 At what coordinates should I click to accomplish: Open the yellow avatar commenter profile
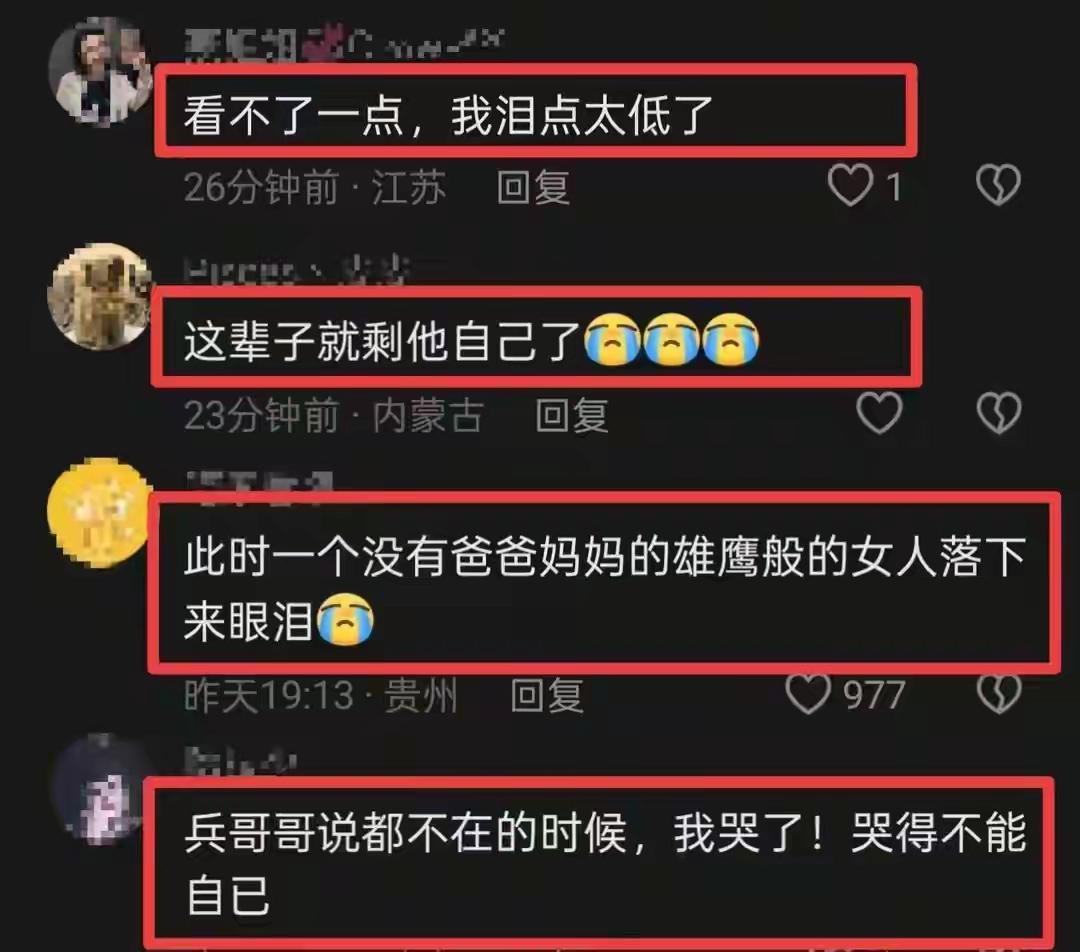pyautogui.click(x=101, y=513)
